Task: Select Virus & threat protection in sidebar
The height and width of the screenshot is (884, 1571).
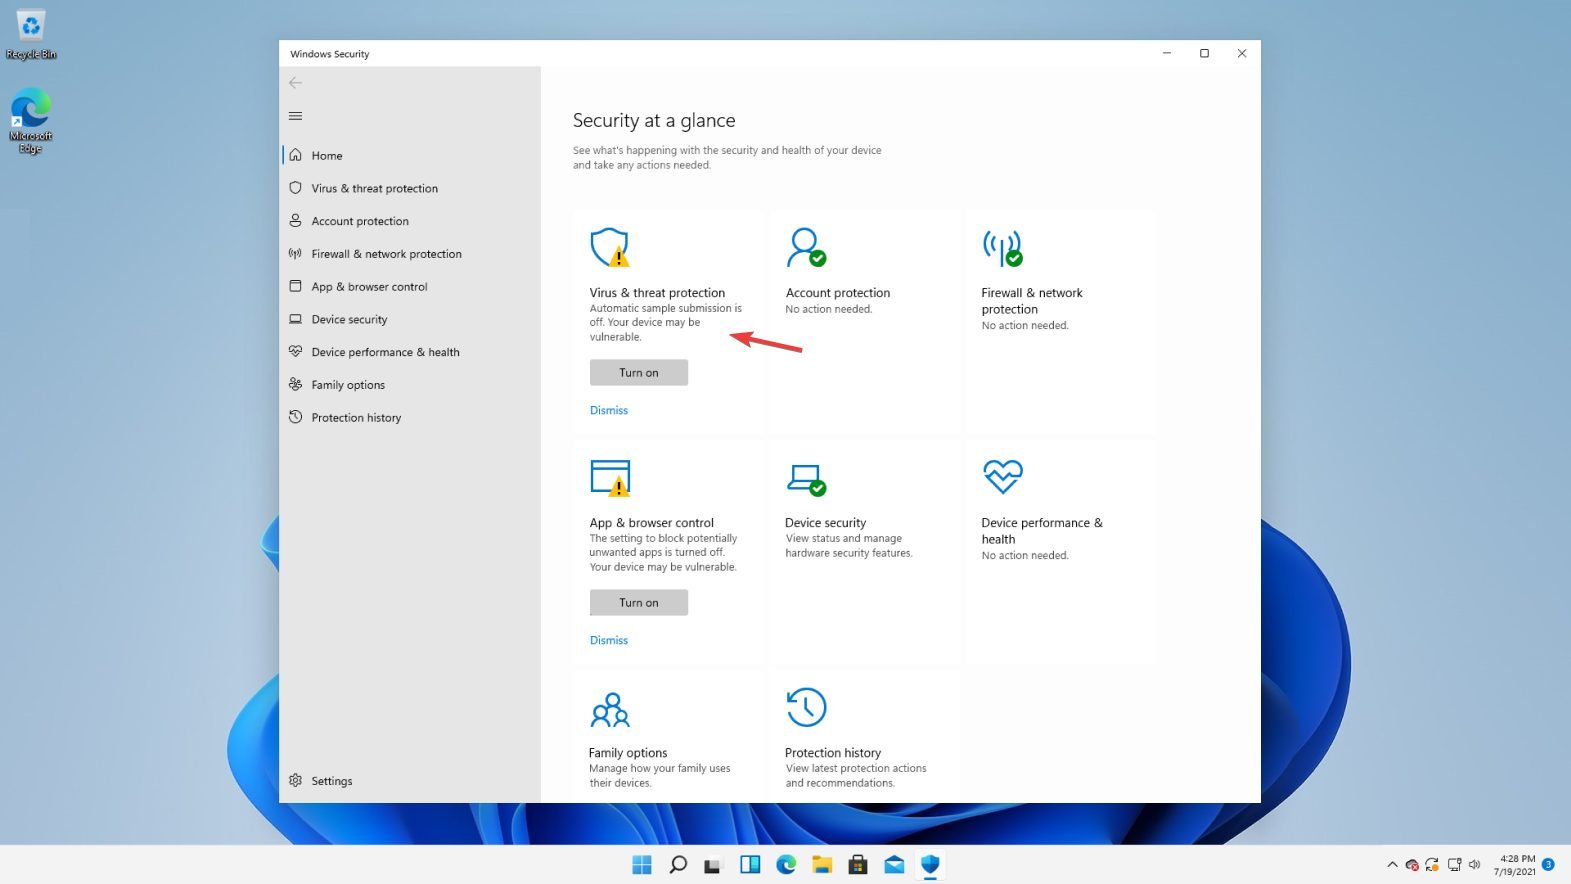Action: [x=410, y=188]
